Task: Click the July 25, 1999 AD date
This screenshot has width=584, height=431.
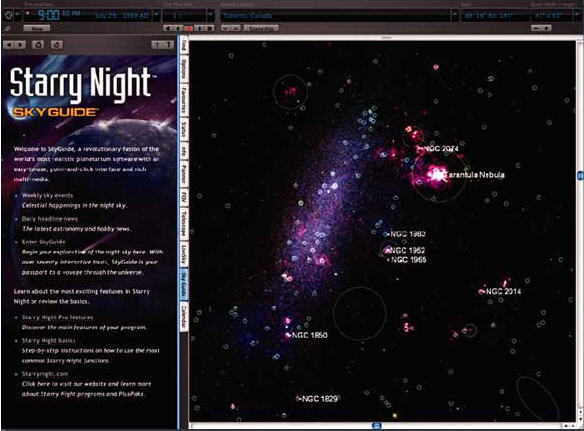Action: 122,16
